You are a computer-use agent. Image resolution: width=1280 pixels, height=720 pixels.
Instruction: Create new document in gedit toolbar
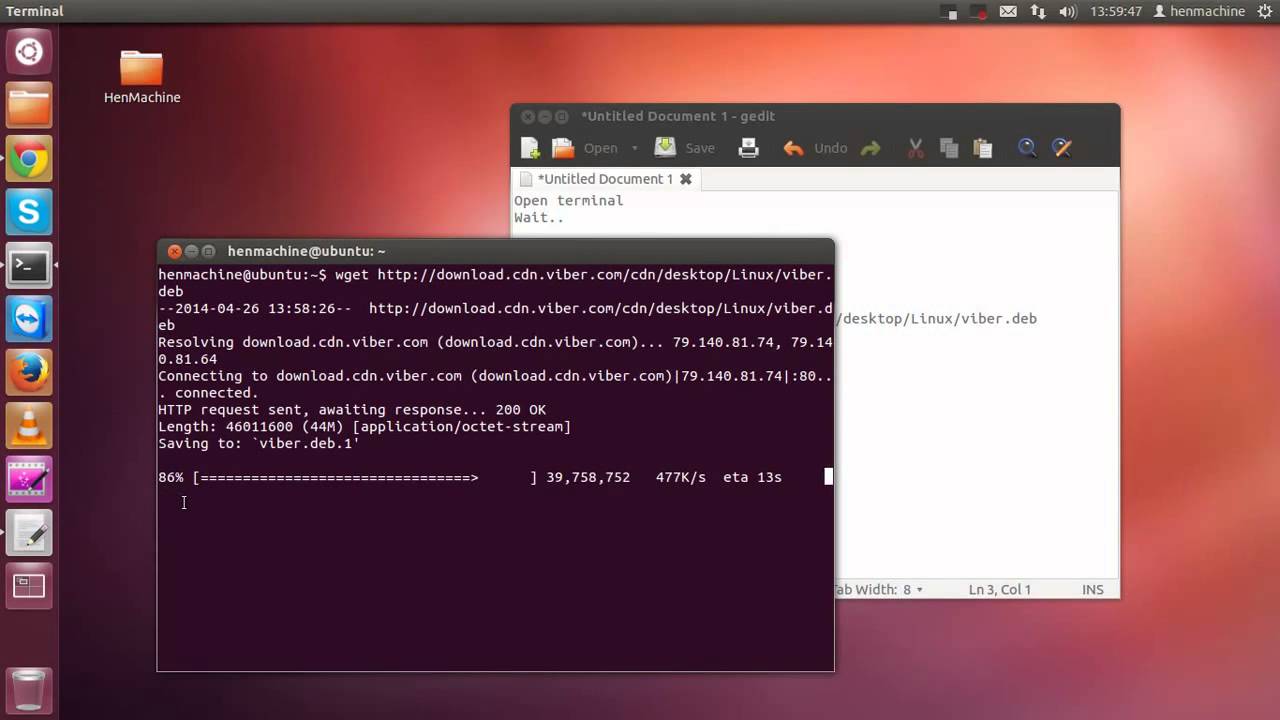point(530,148)
